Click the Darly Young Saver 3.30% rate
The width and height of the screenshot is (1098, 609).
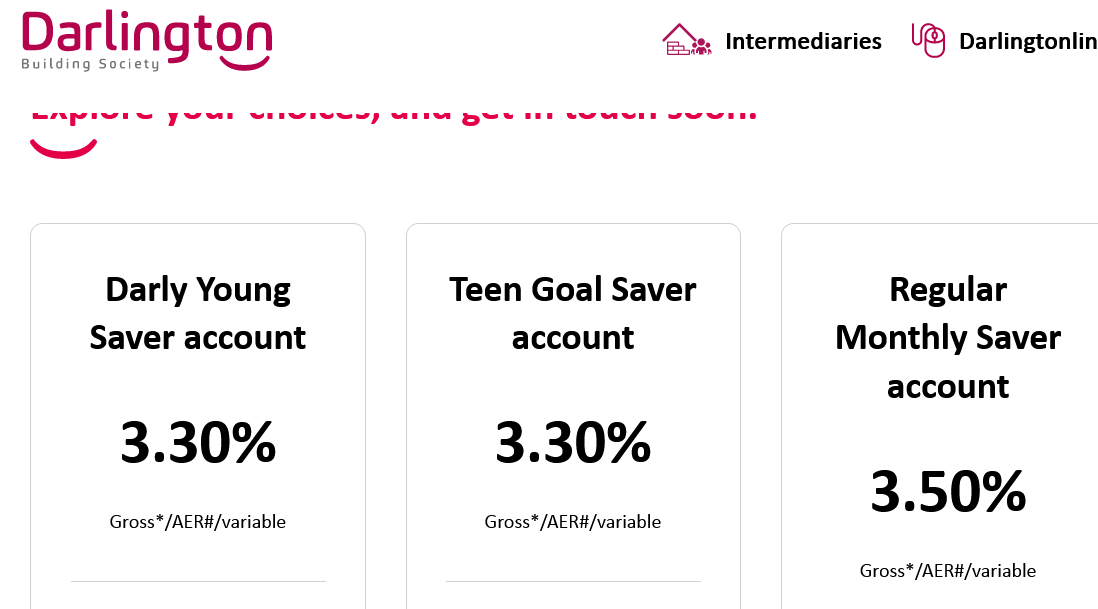[x=198, y=442]
